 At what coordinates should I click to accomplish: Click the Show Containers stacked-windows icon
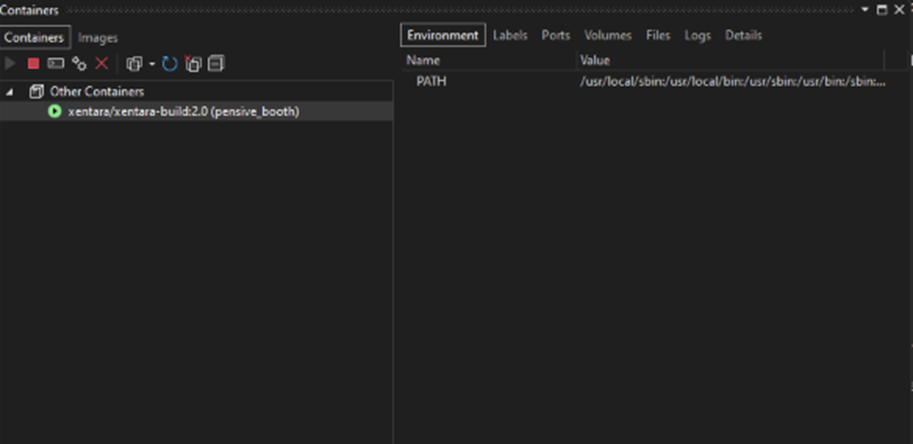click(134, 64)
